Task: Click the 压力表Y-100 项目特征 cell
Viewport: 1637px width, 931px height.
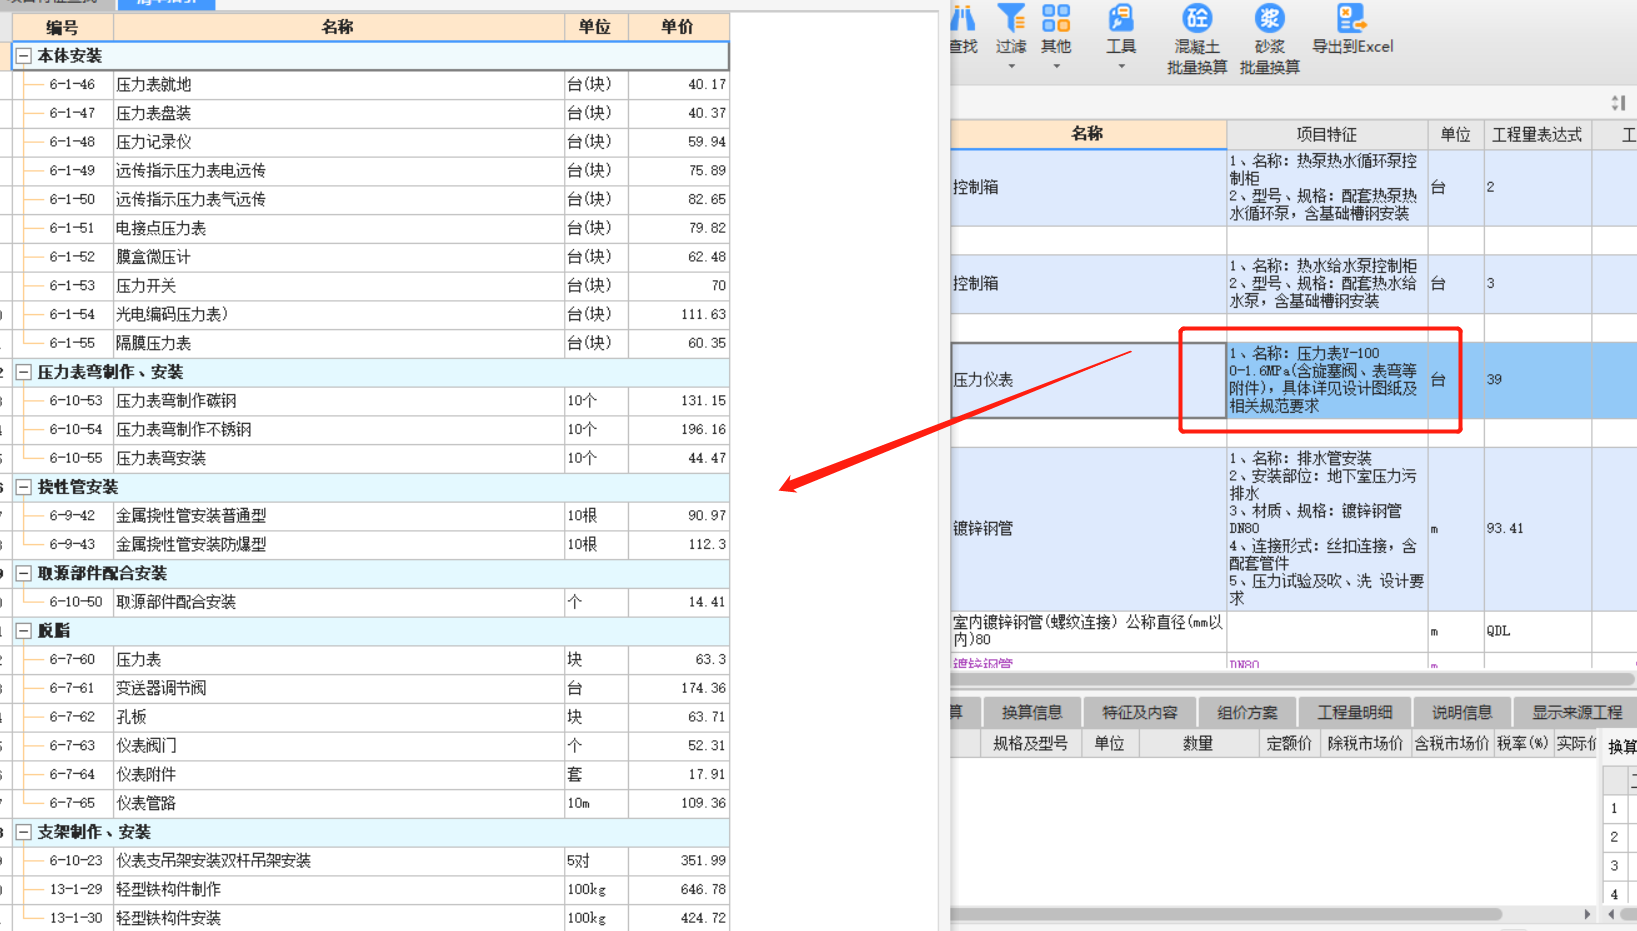Action: click(1326, 380)
